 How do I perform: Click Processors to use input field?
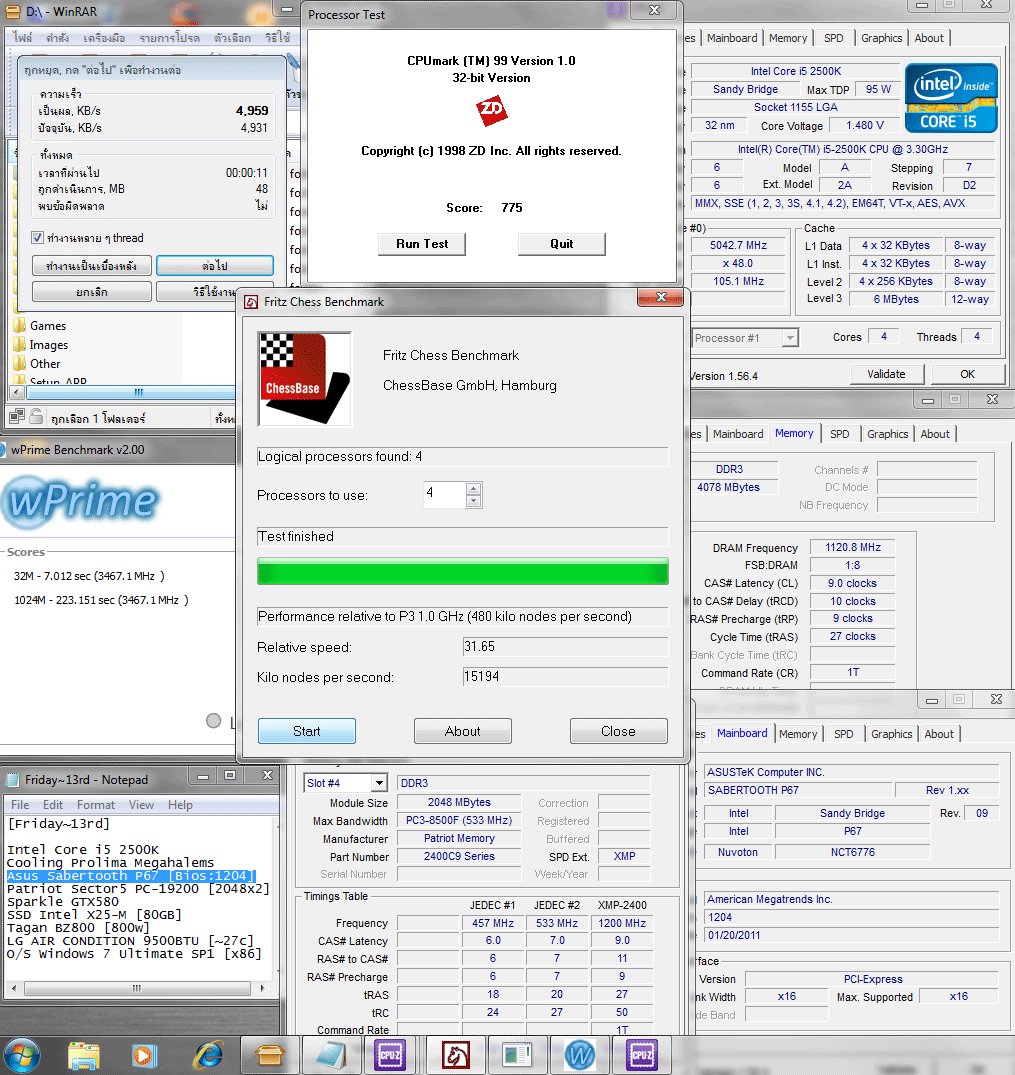[x=444, y=494]
